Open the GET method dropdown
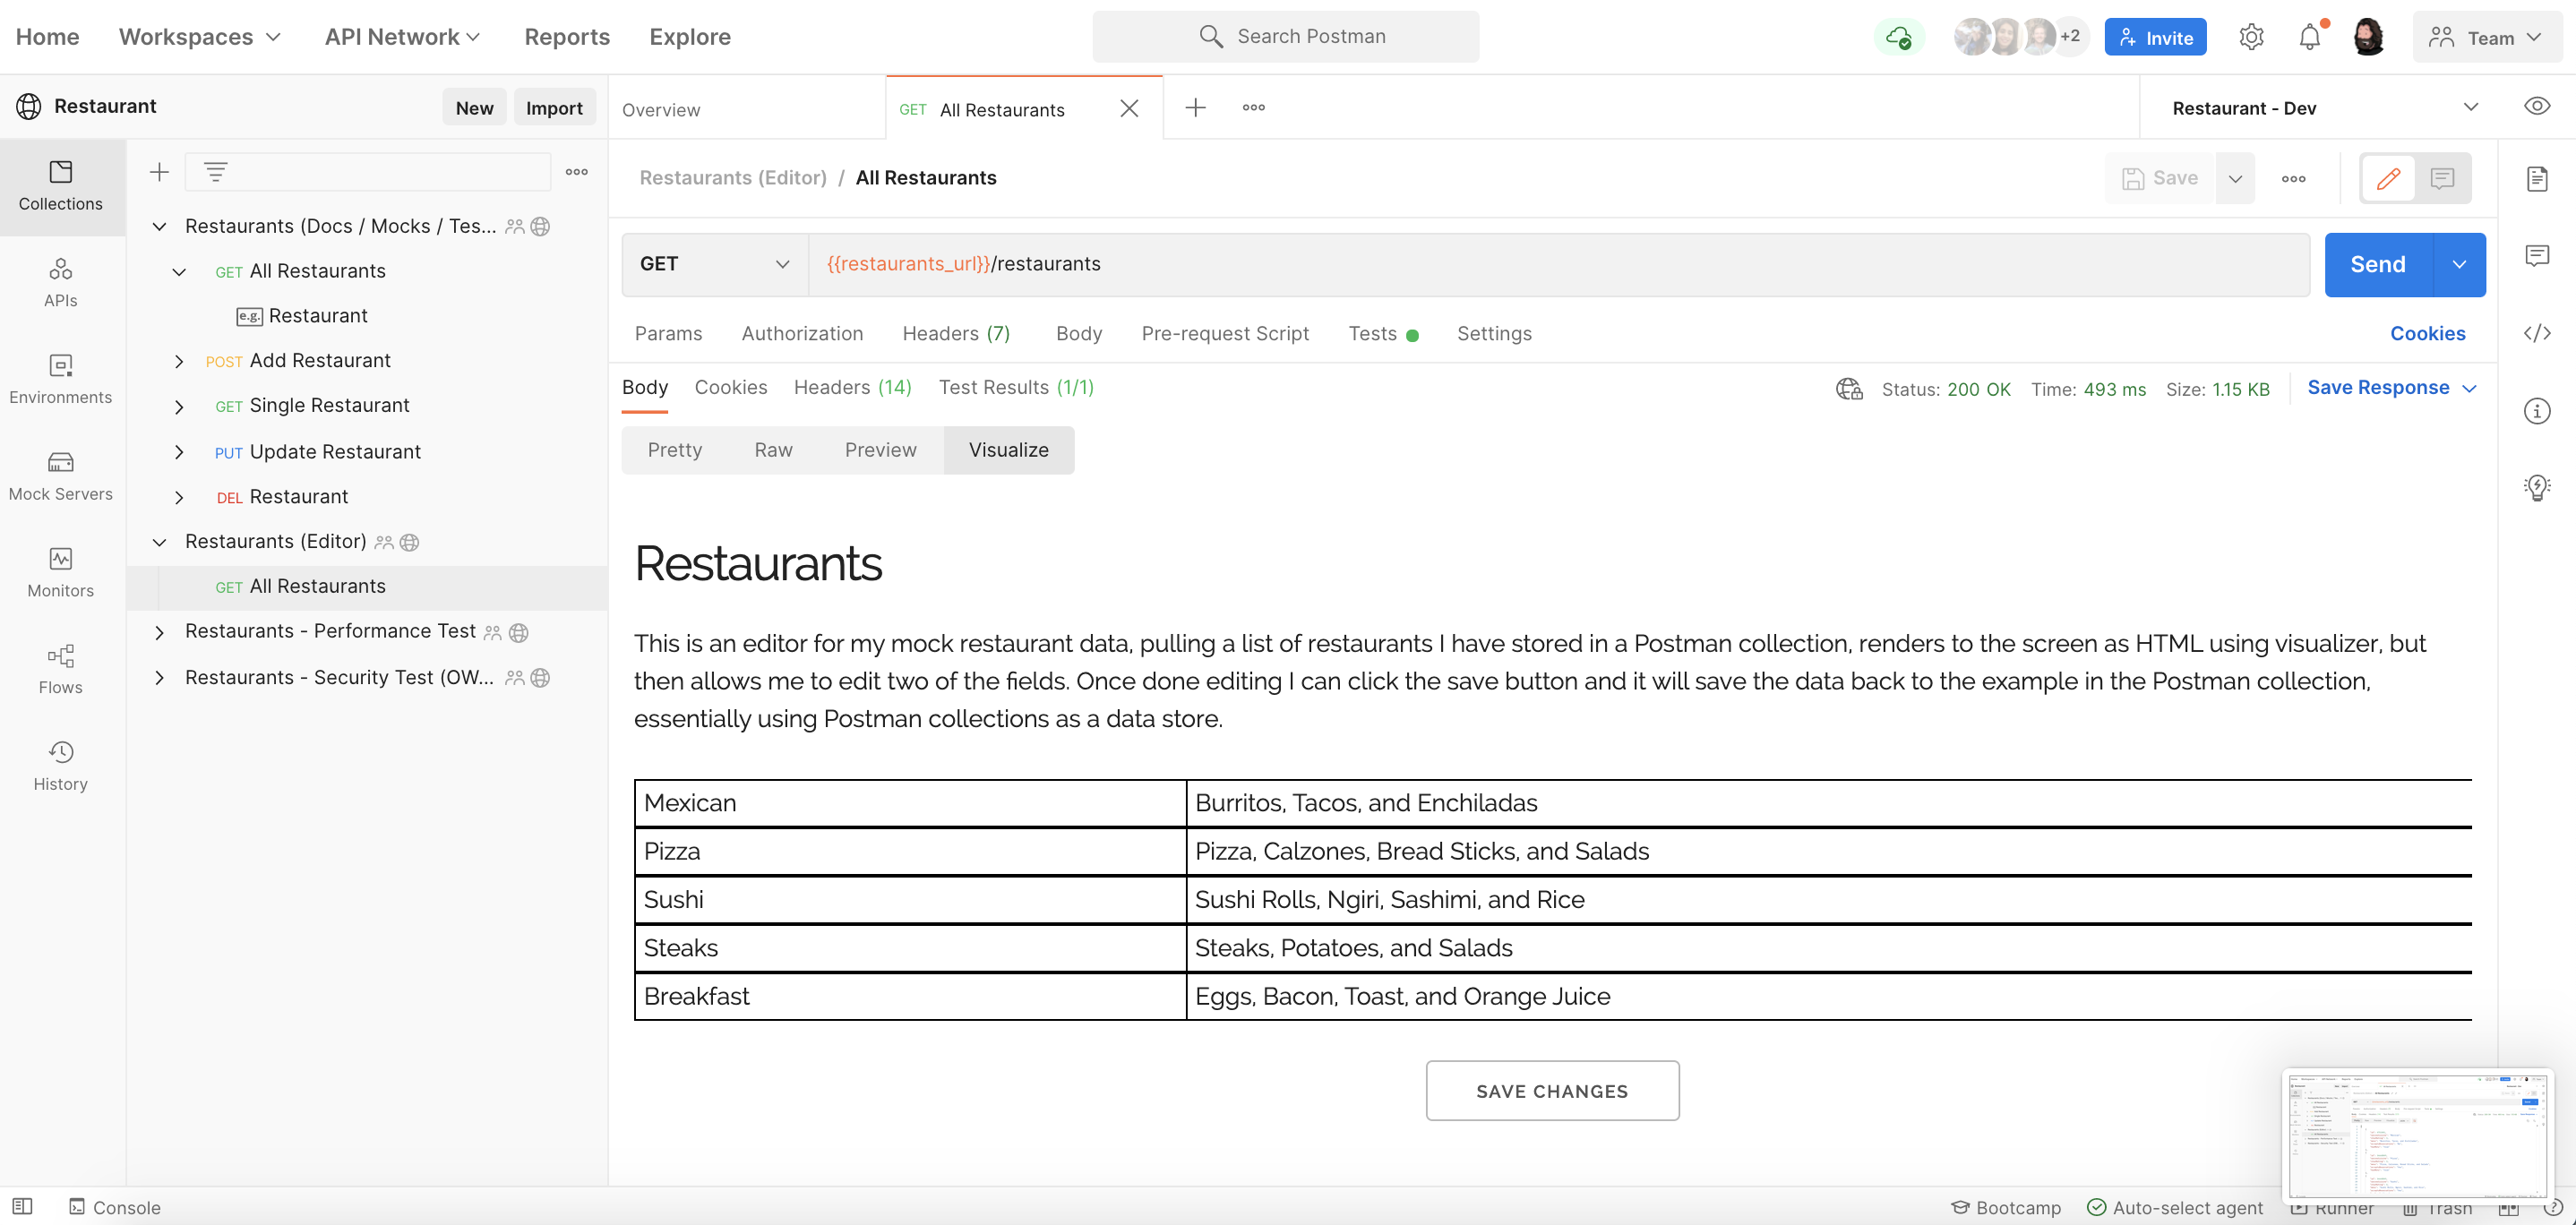2576x1225 pixels. [x=715, y=264]
